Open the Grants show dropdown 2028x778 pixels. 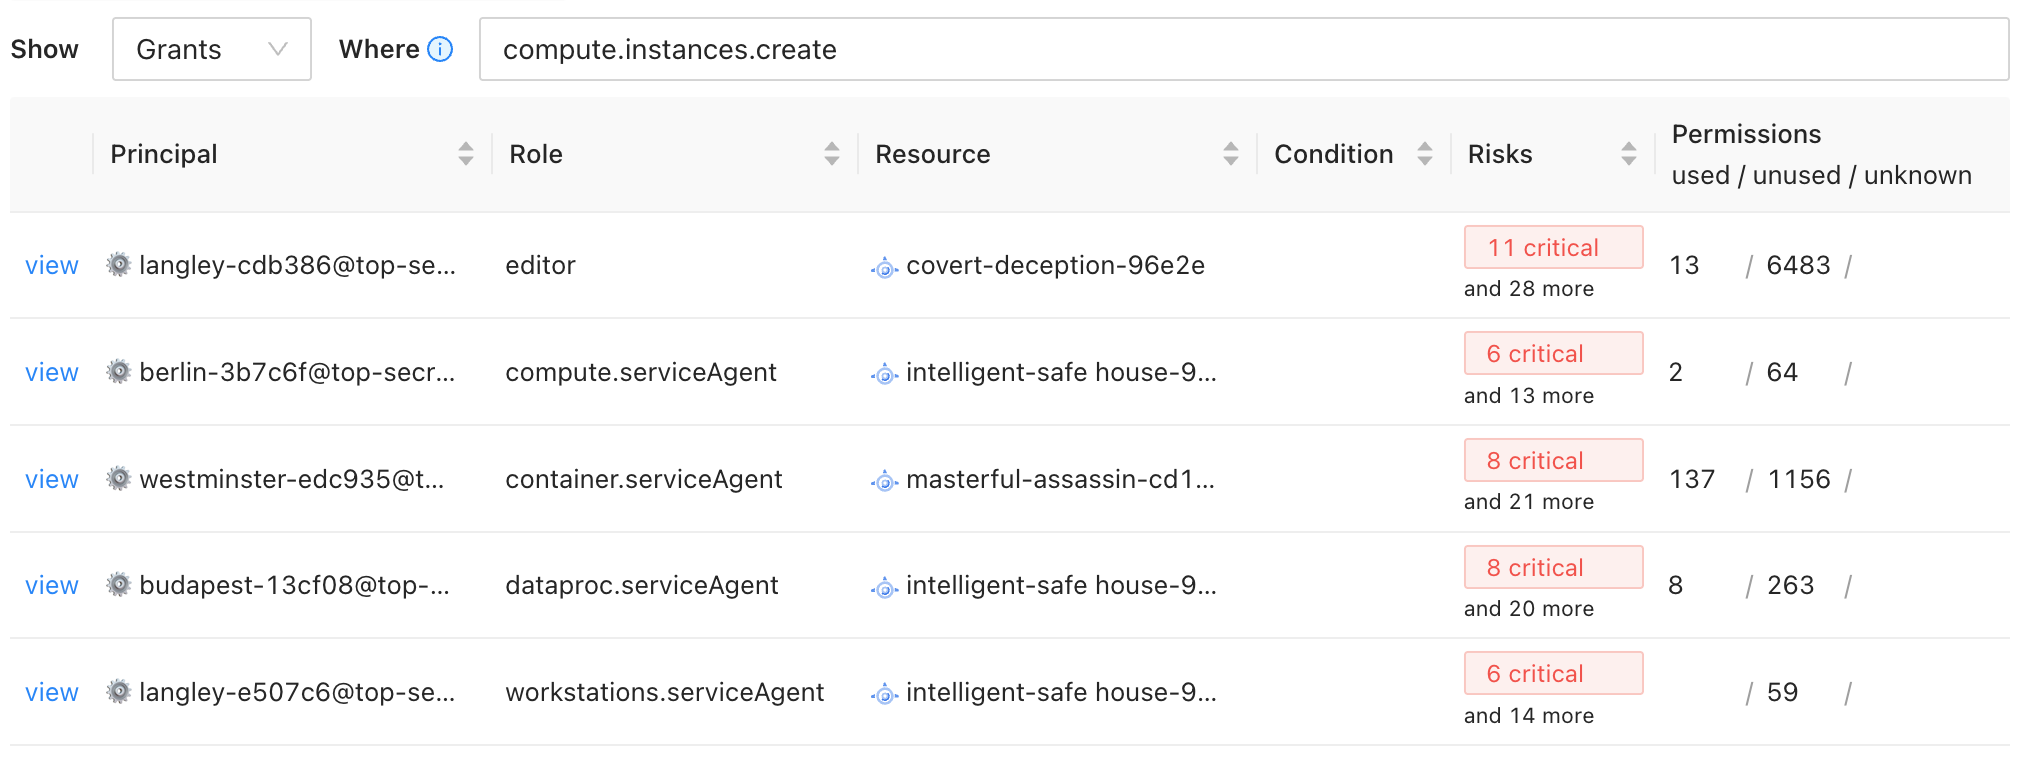click(x=212, y=49)
